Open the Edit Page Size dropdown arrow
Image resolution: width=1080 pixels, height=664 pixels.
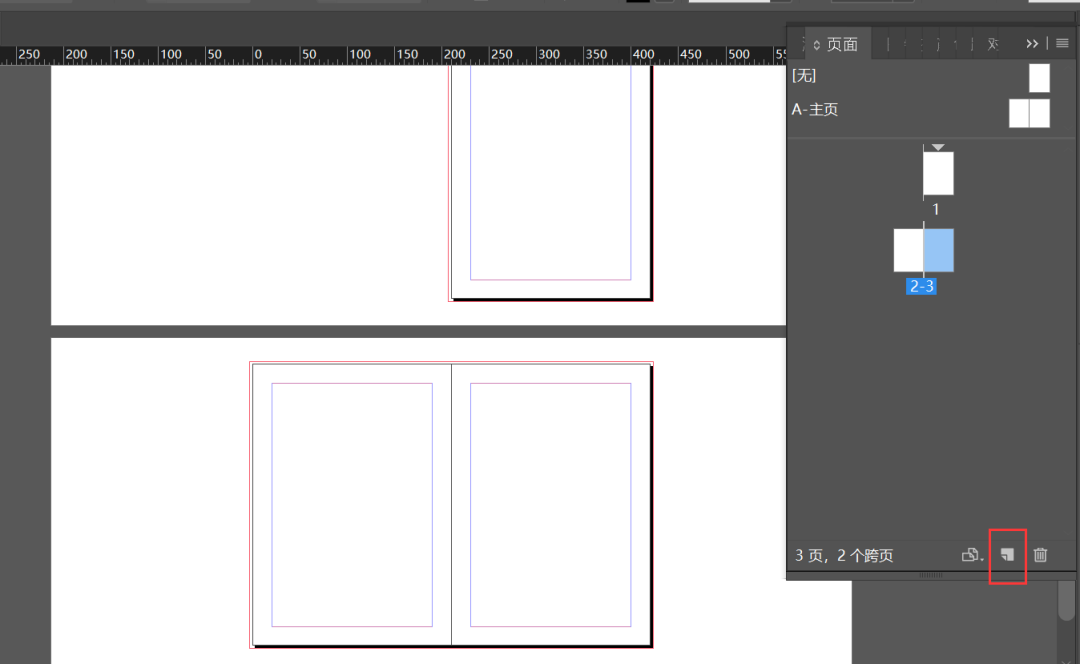pos(981,557)
